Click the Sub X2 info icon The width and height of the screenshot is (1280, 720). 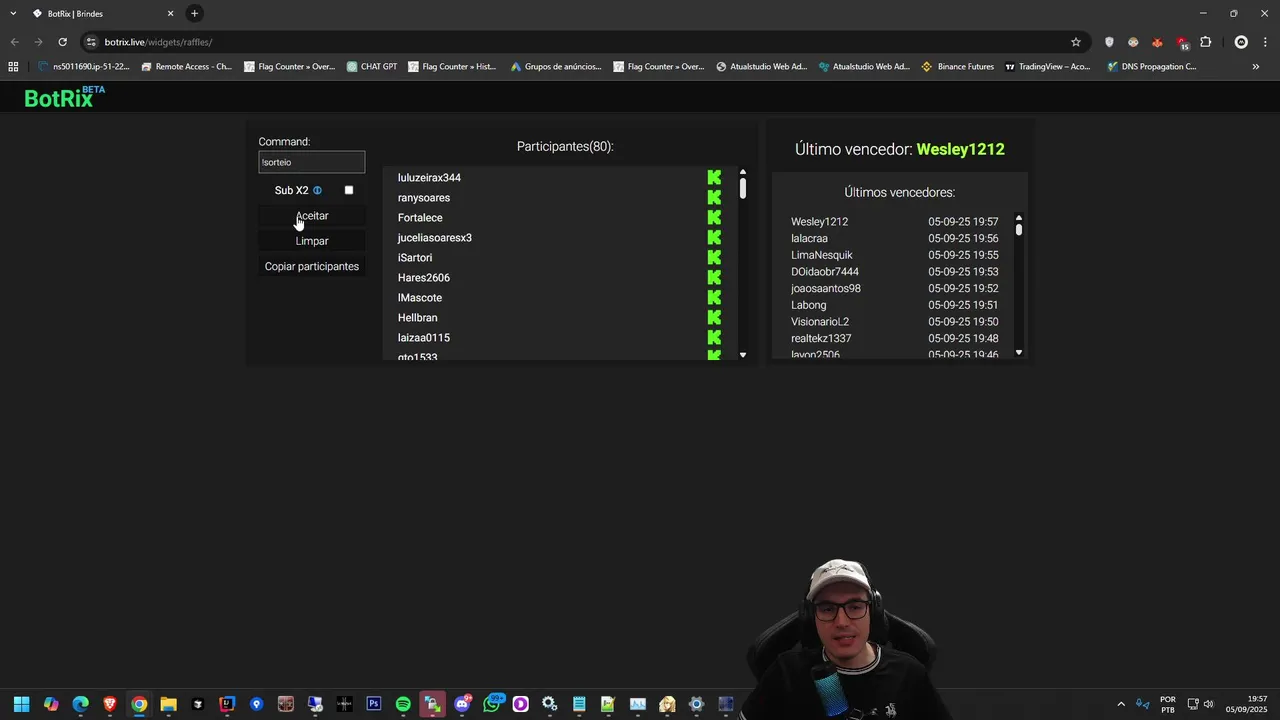point(317,190)
